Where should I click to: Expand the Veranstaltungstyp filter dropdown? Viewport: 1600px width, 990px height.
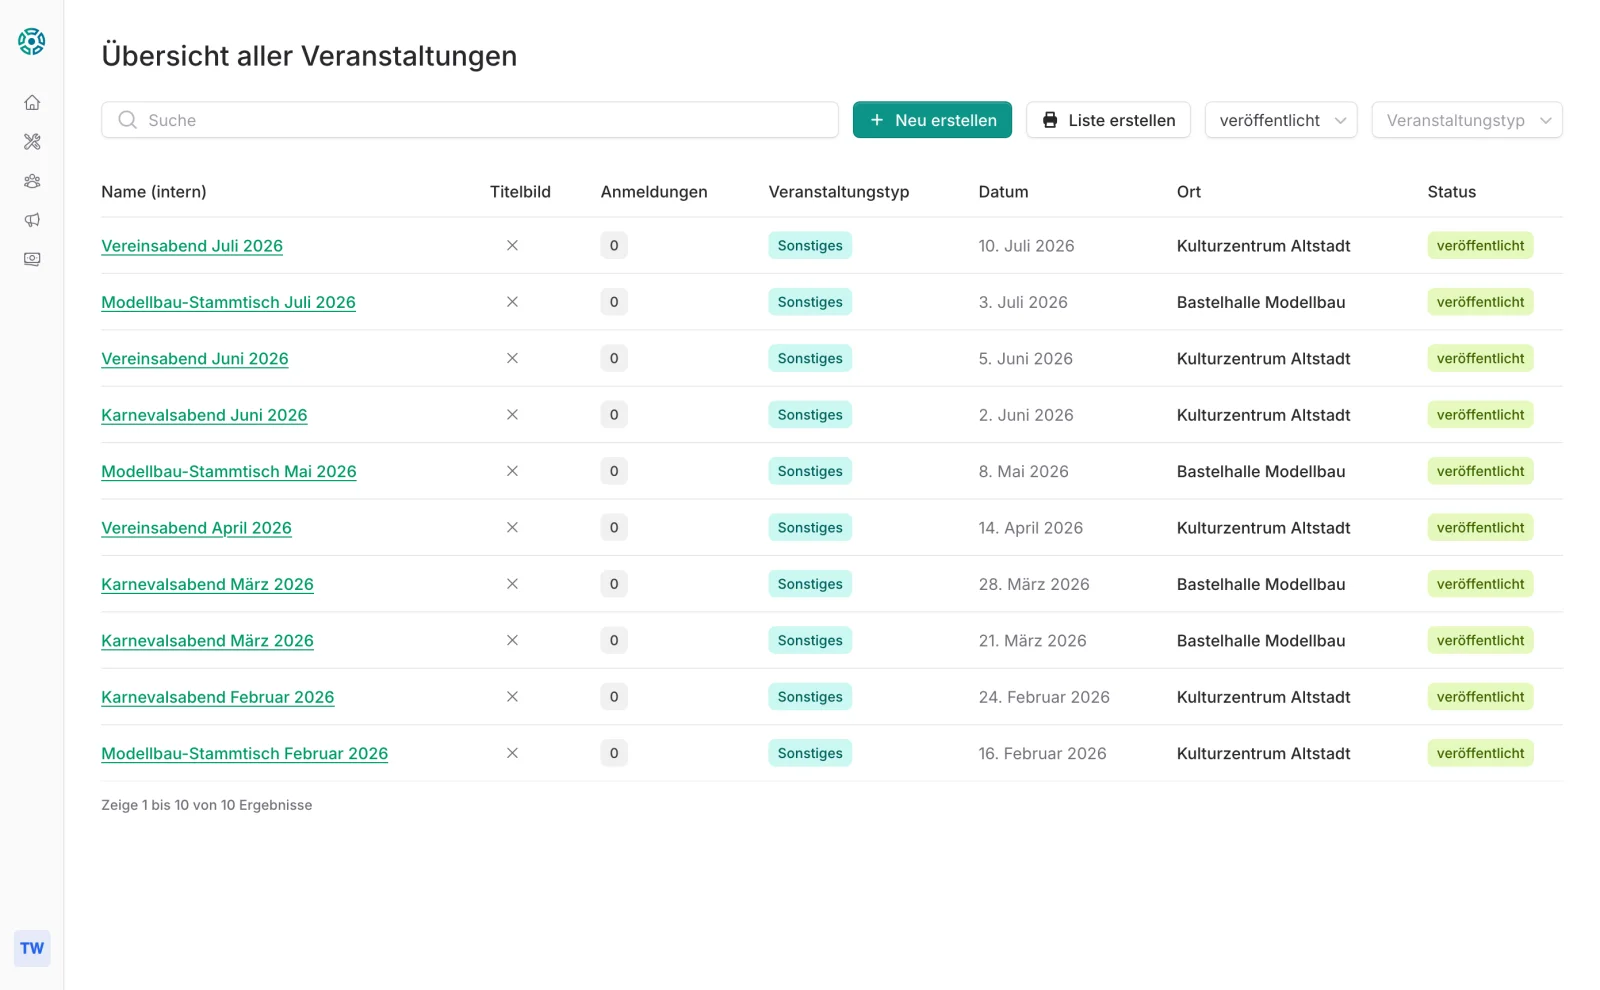pos(1467,120)
